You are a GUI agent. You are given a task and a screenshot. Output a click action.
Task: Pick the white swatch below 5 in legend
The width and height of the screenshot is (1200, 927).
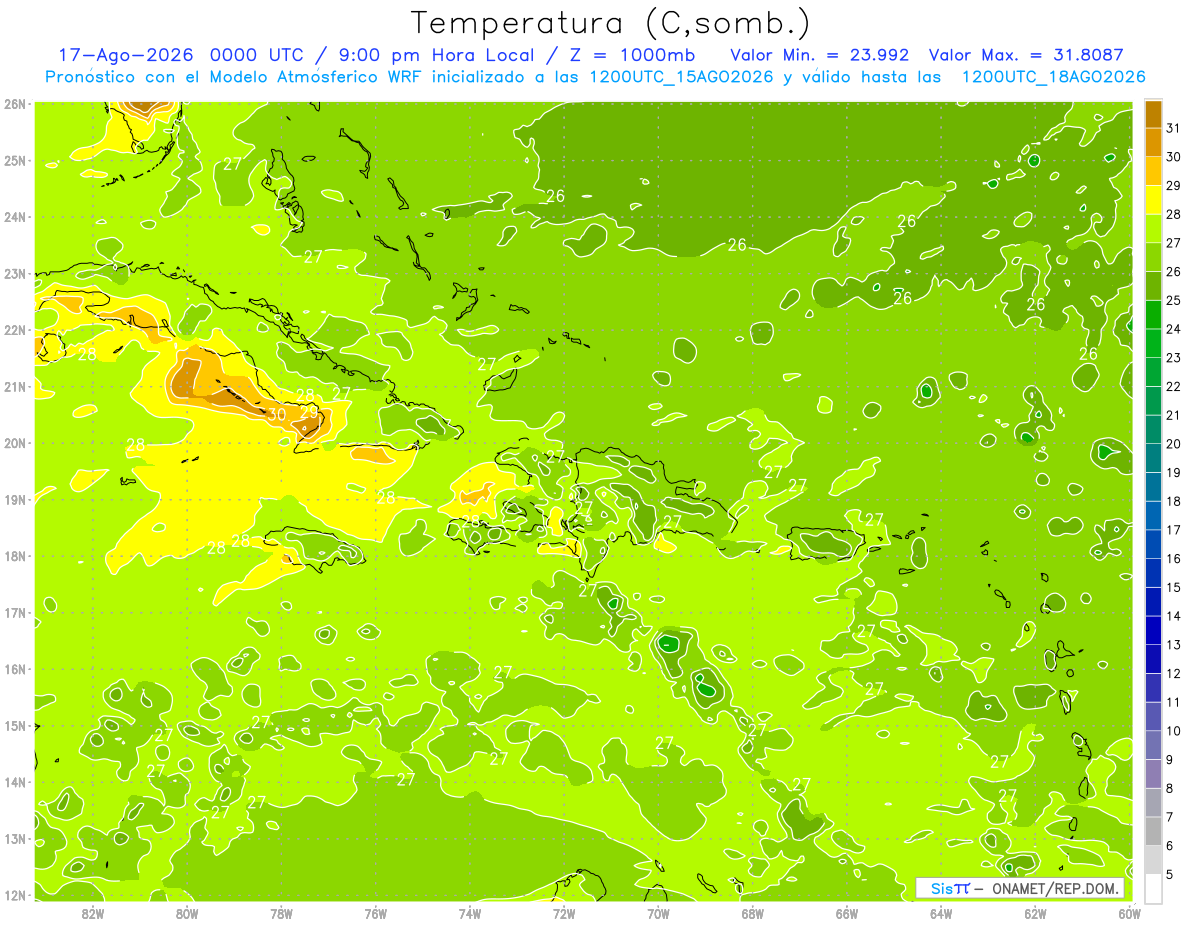(1153, 888)
